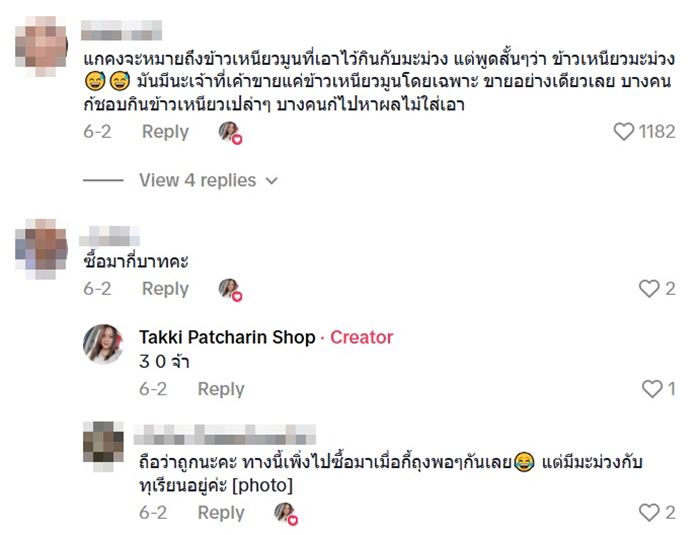Image resolution: width=700 pixels, height=535 pixels.
Task: Expand View 4 replies
Action: tap(198, 180)
